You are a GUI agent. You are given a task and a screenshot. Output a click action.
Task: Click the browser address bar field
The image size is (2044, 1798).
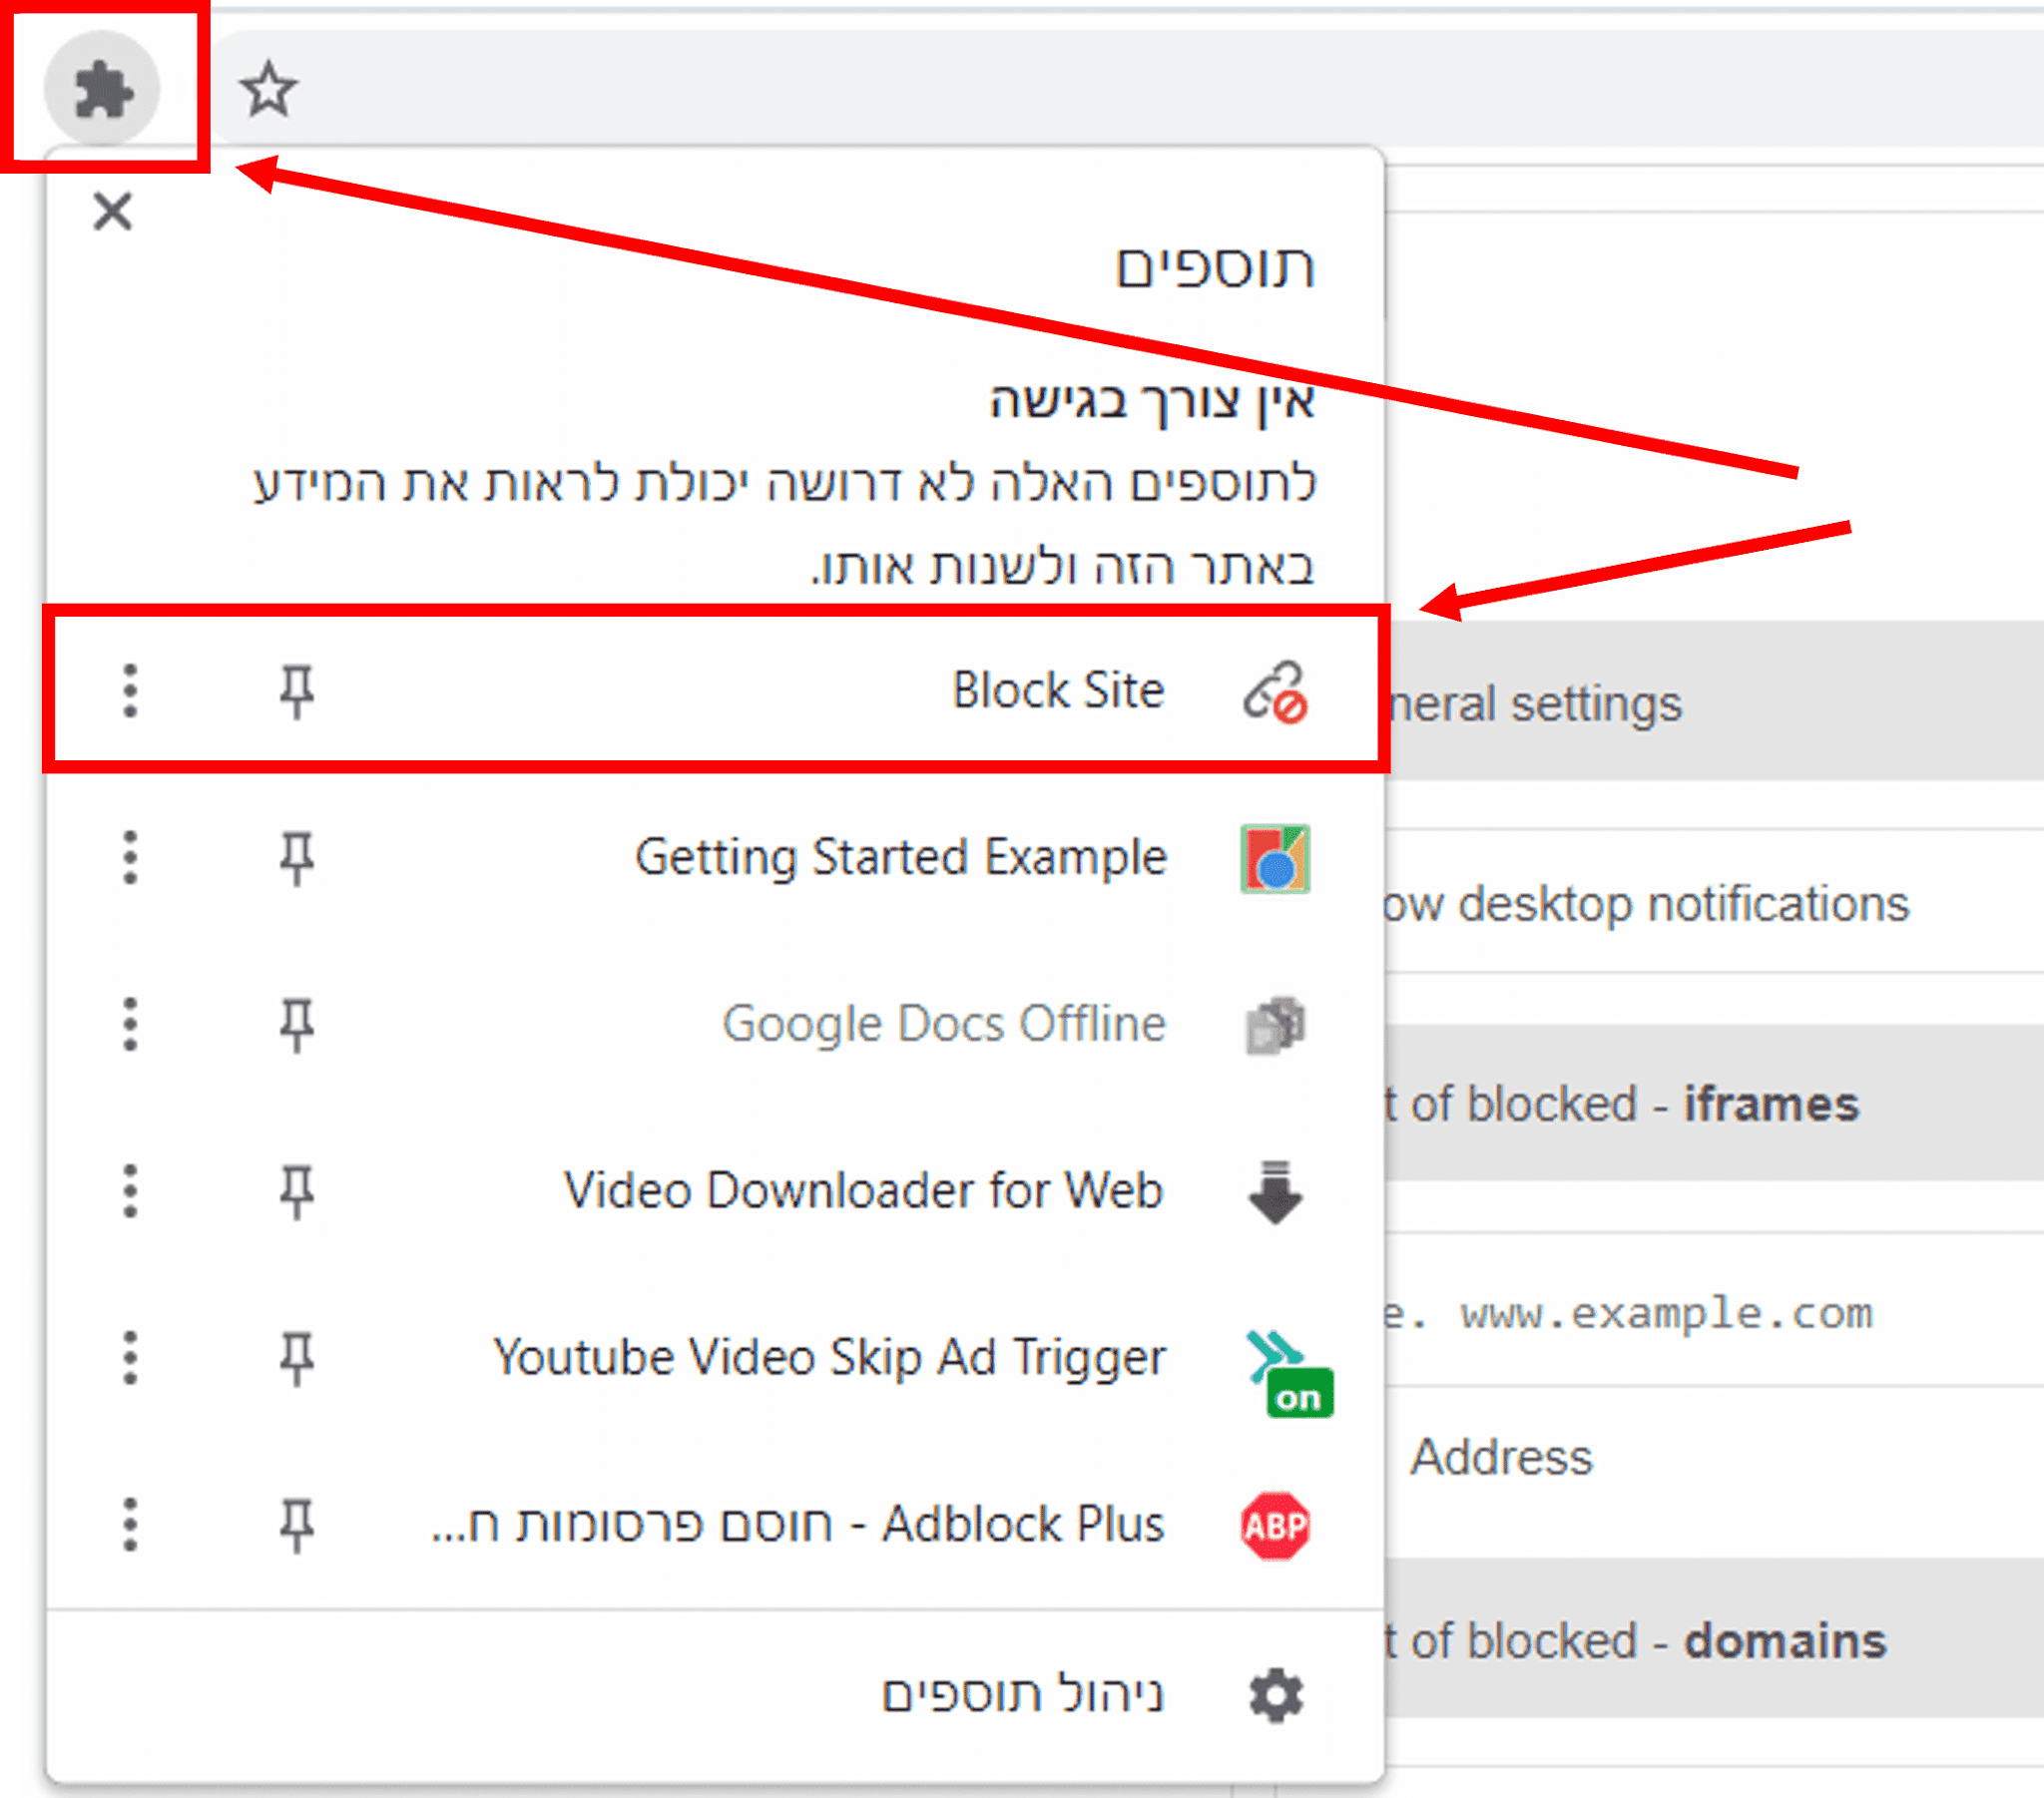coord(1125,89)
